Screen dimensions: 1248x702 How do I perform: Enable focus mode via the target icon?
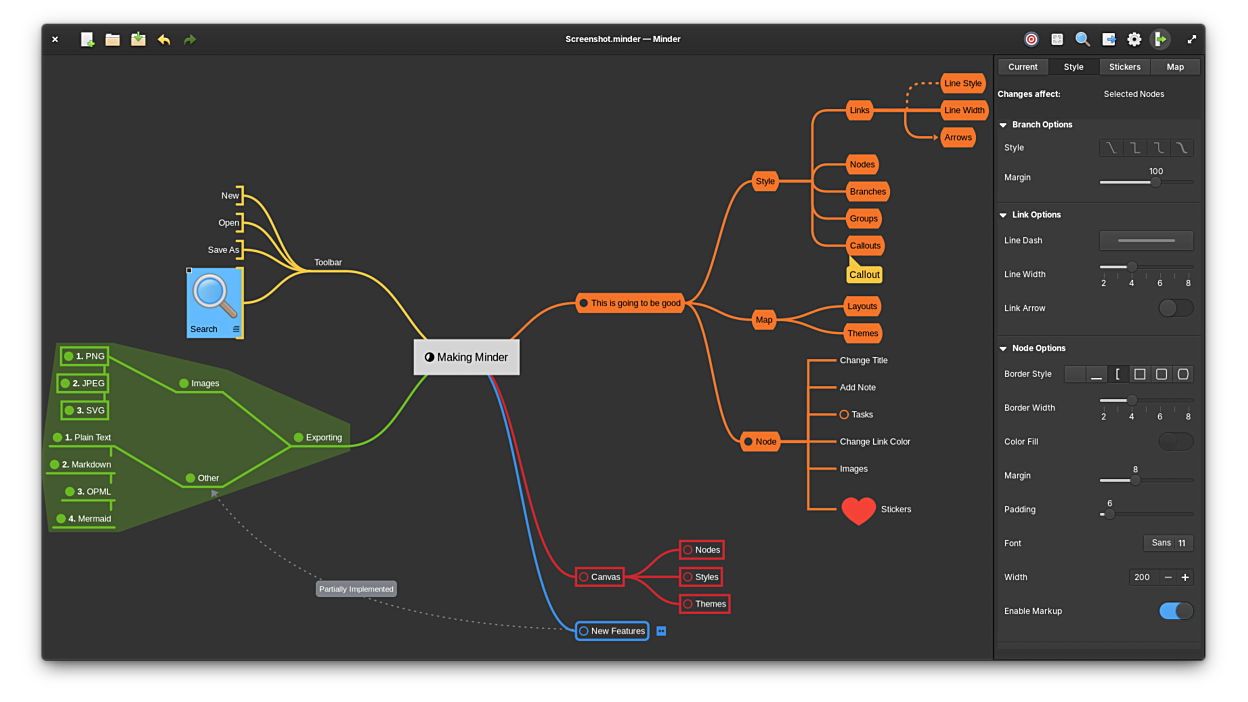click(x=1031, y=40)
